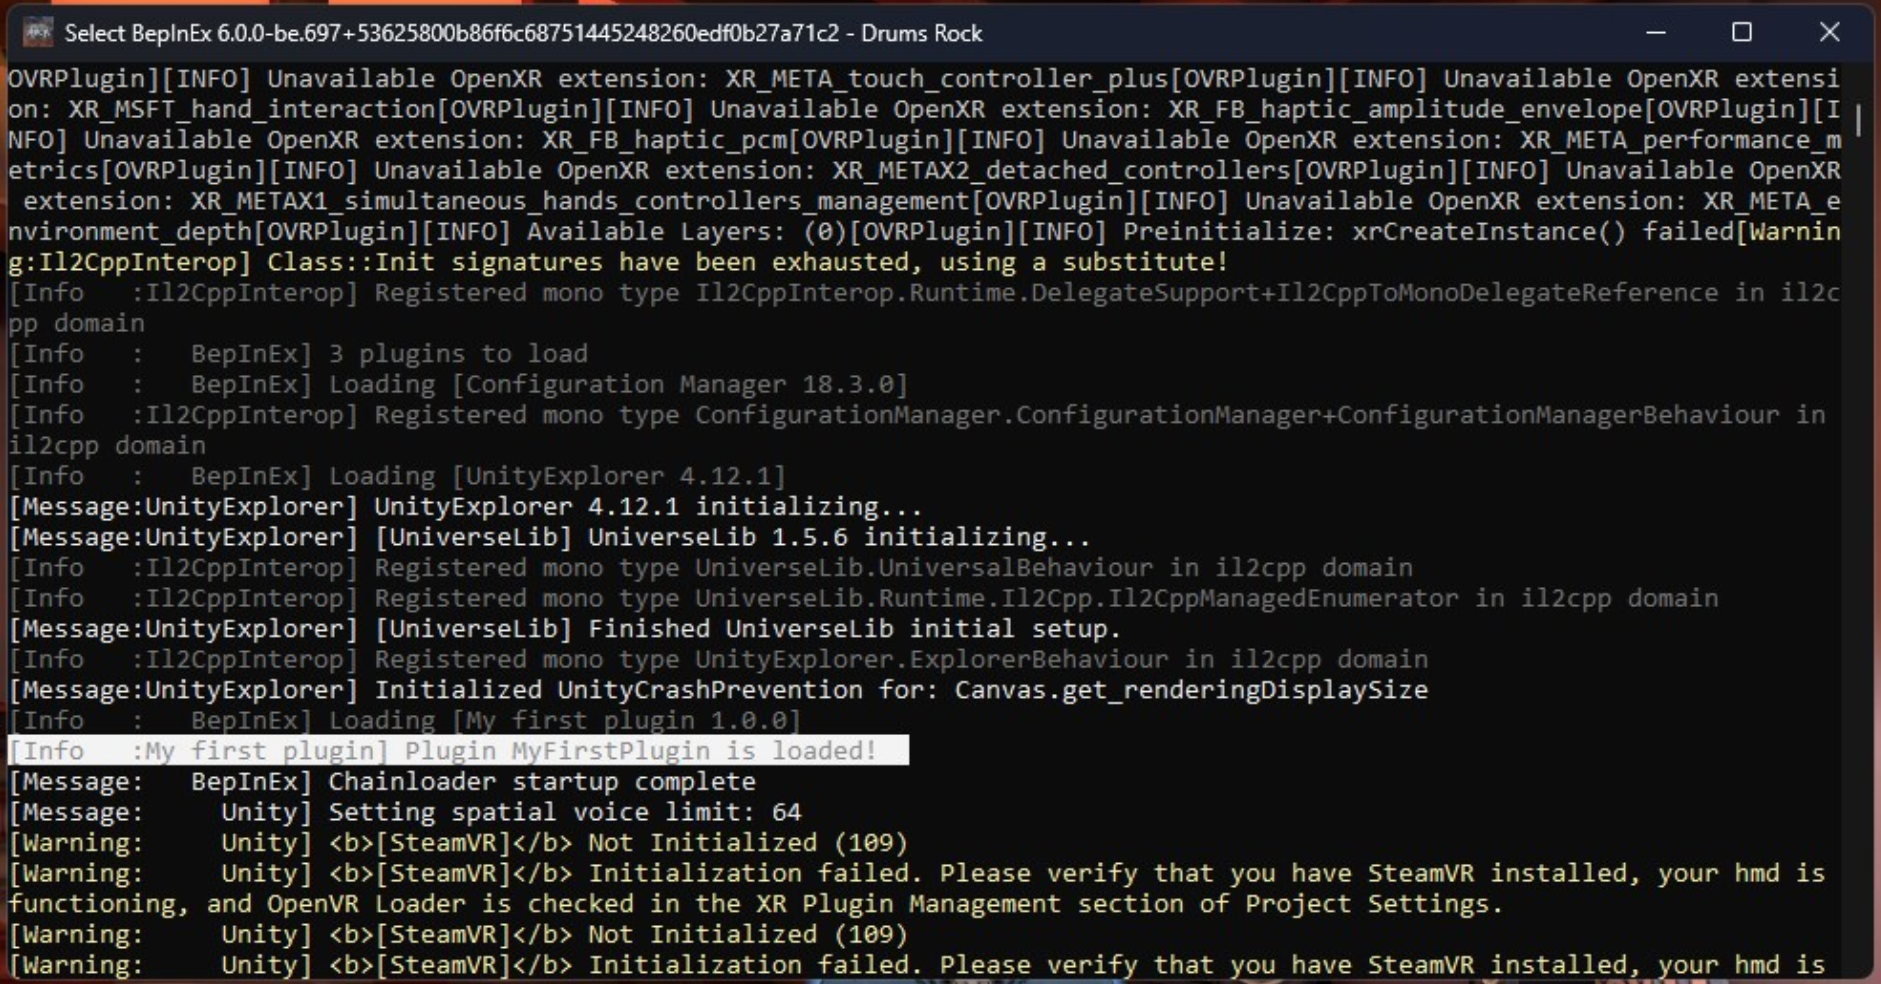
Task: Click the 'Chainloader startup complete' message line
Action: [x=380, y=781]
